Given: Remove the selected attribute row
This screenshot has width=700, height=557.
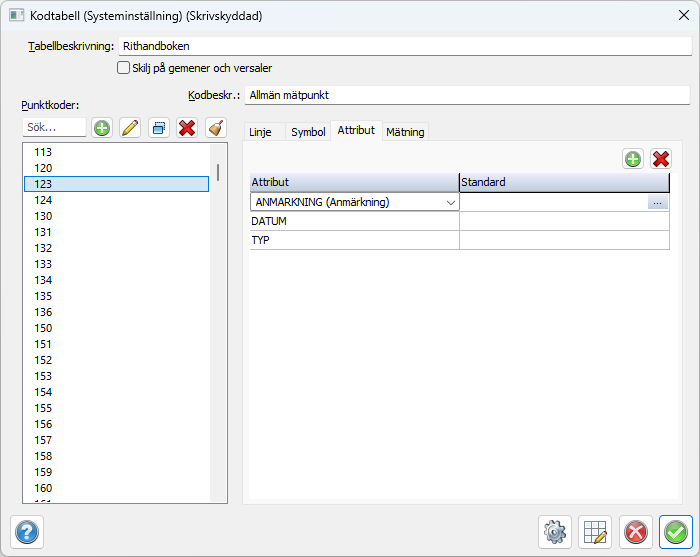Looking at the screenshot, I should [x=661, y=159].
